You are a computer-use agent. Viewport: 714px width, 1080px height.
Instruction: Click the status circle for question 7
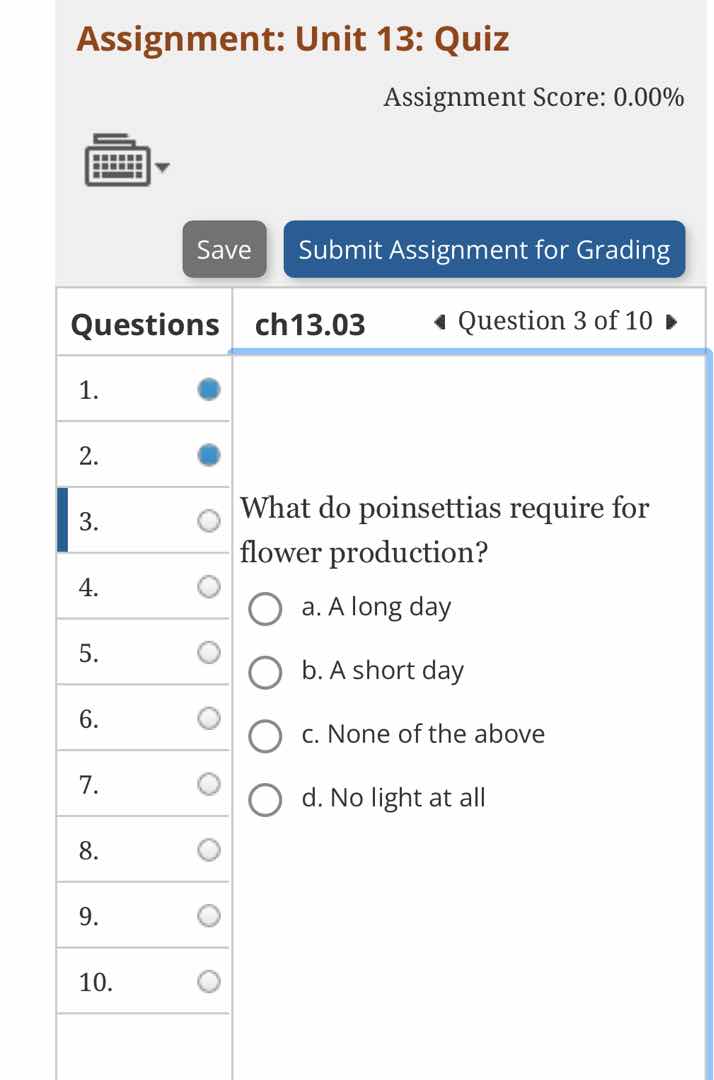[x=208, y=784]
